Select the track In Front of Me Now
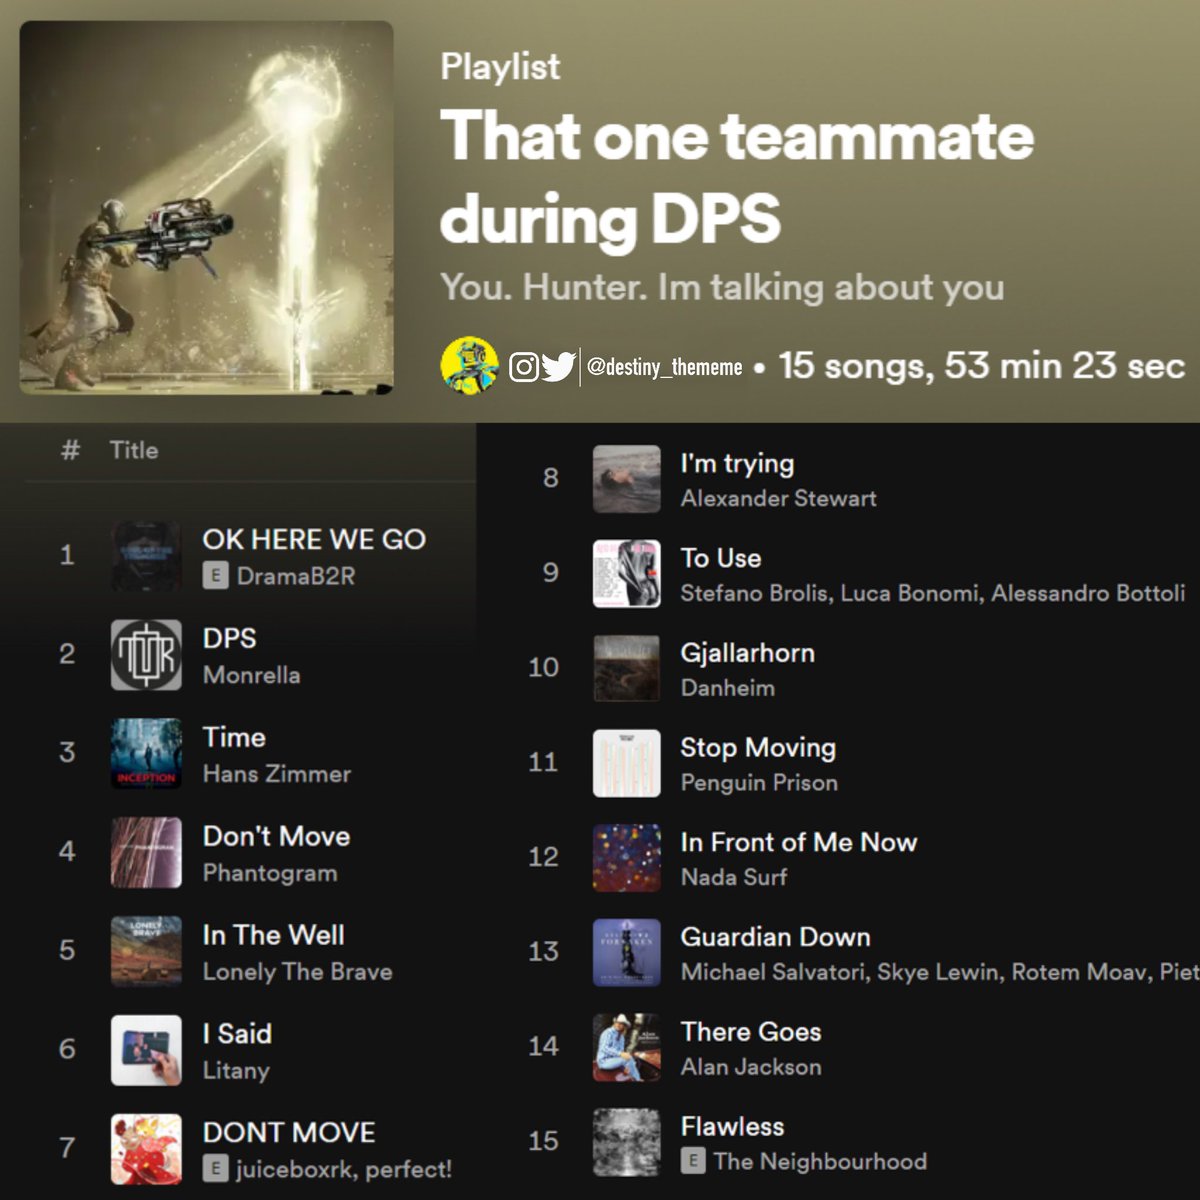This screenshot has width=1200, height=1200. click(798, 842)
